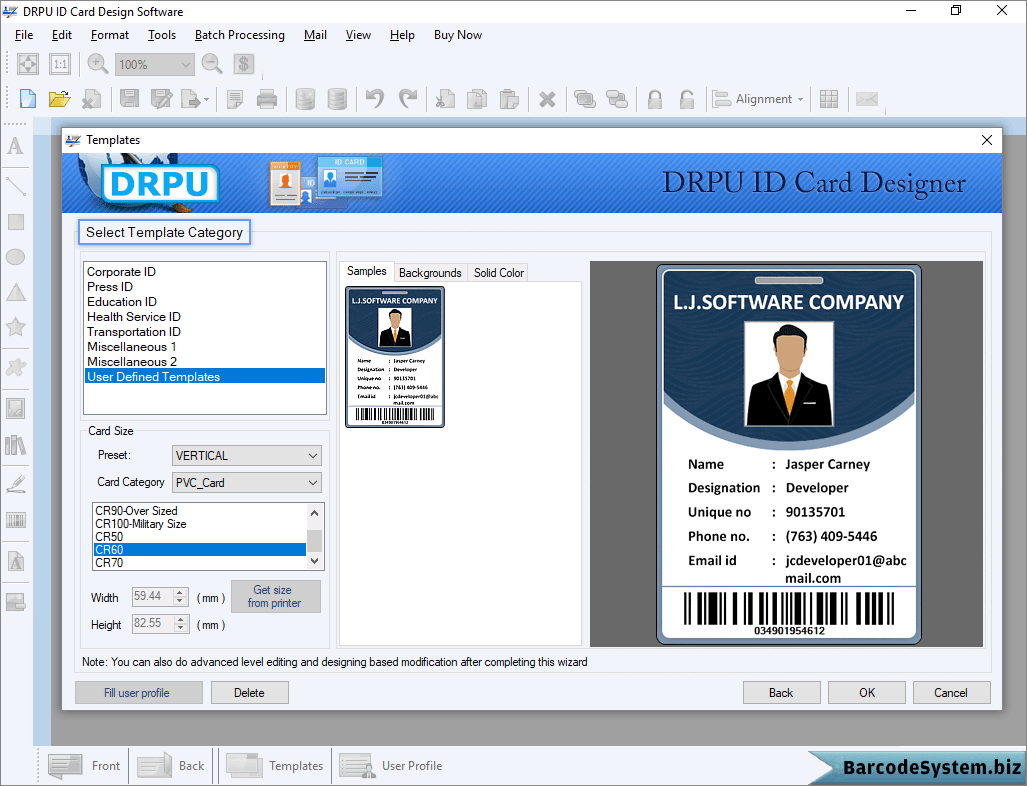The height and width of the screenshot is (786, 1027).
Task: Open the Format menu
Action: [x=109, y=35]
